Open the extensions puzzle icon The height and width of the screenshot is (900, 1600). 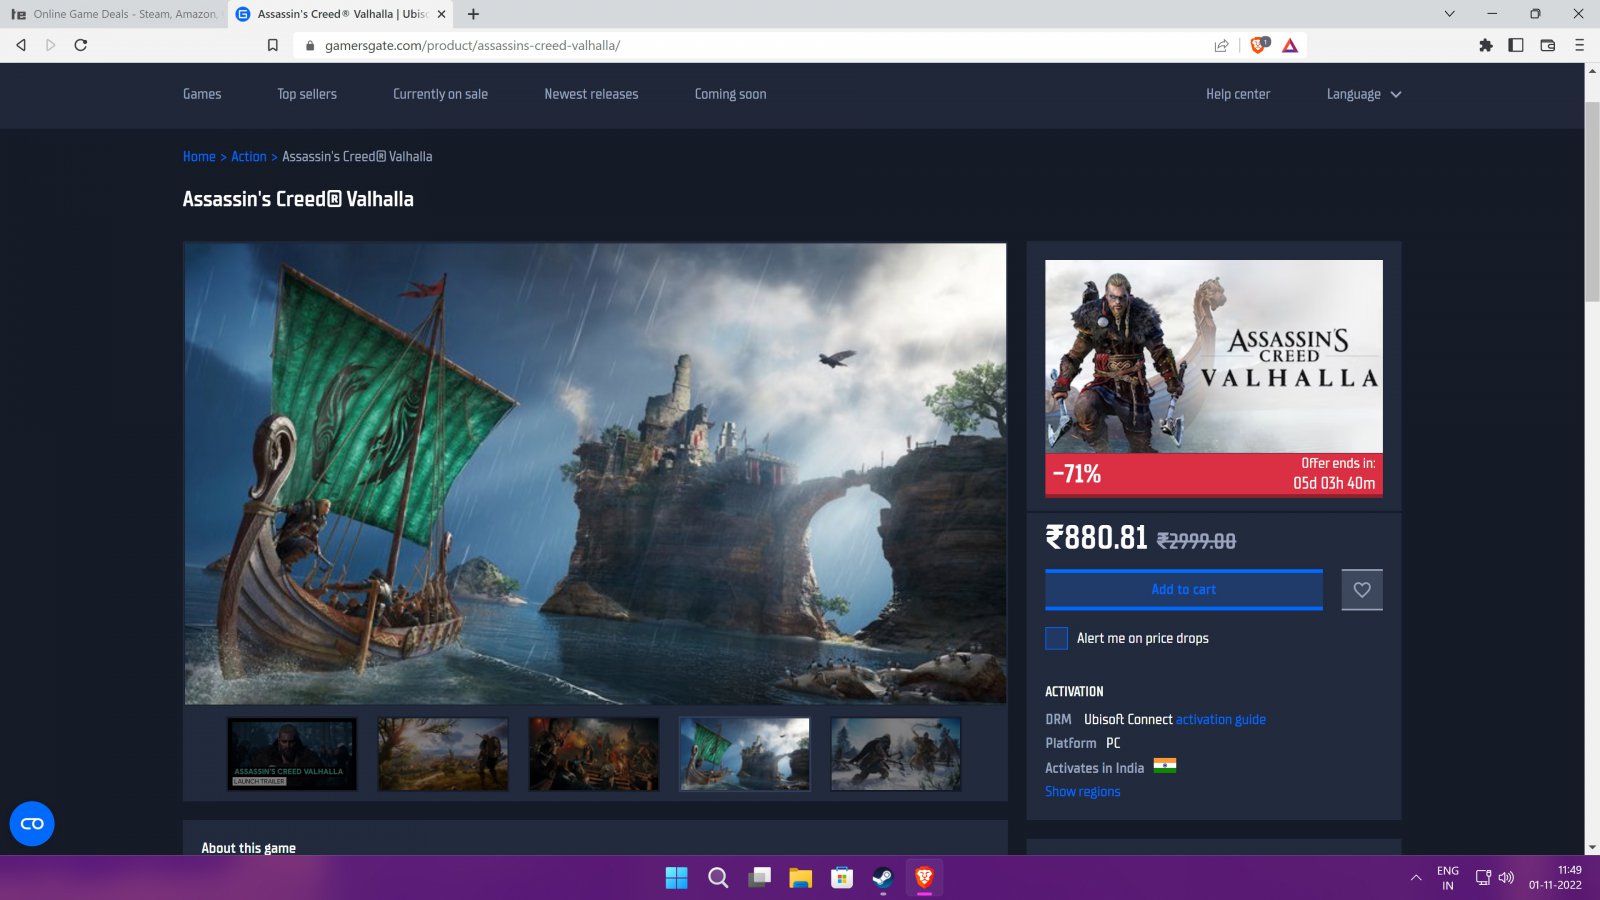point(1486,45)
